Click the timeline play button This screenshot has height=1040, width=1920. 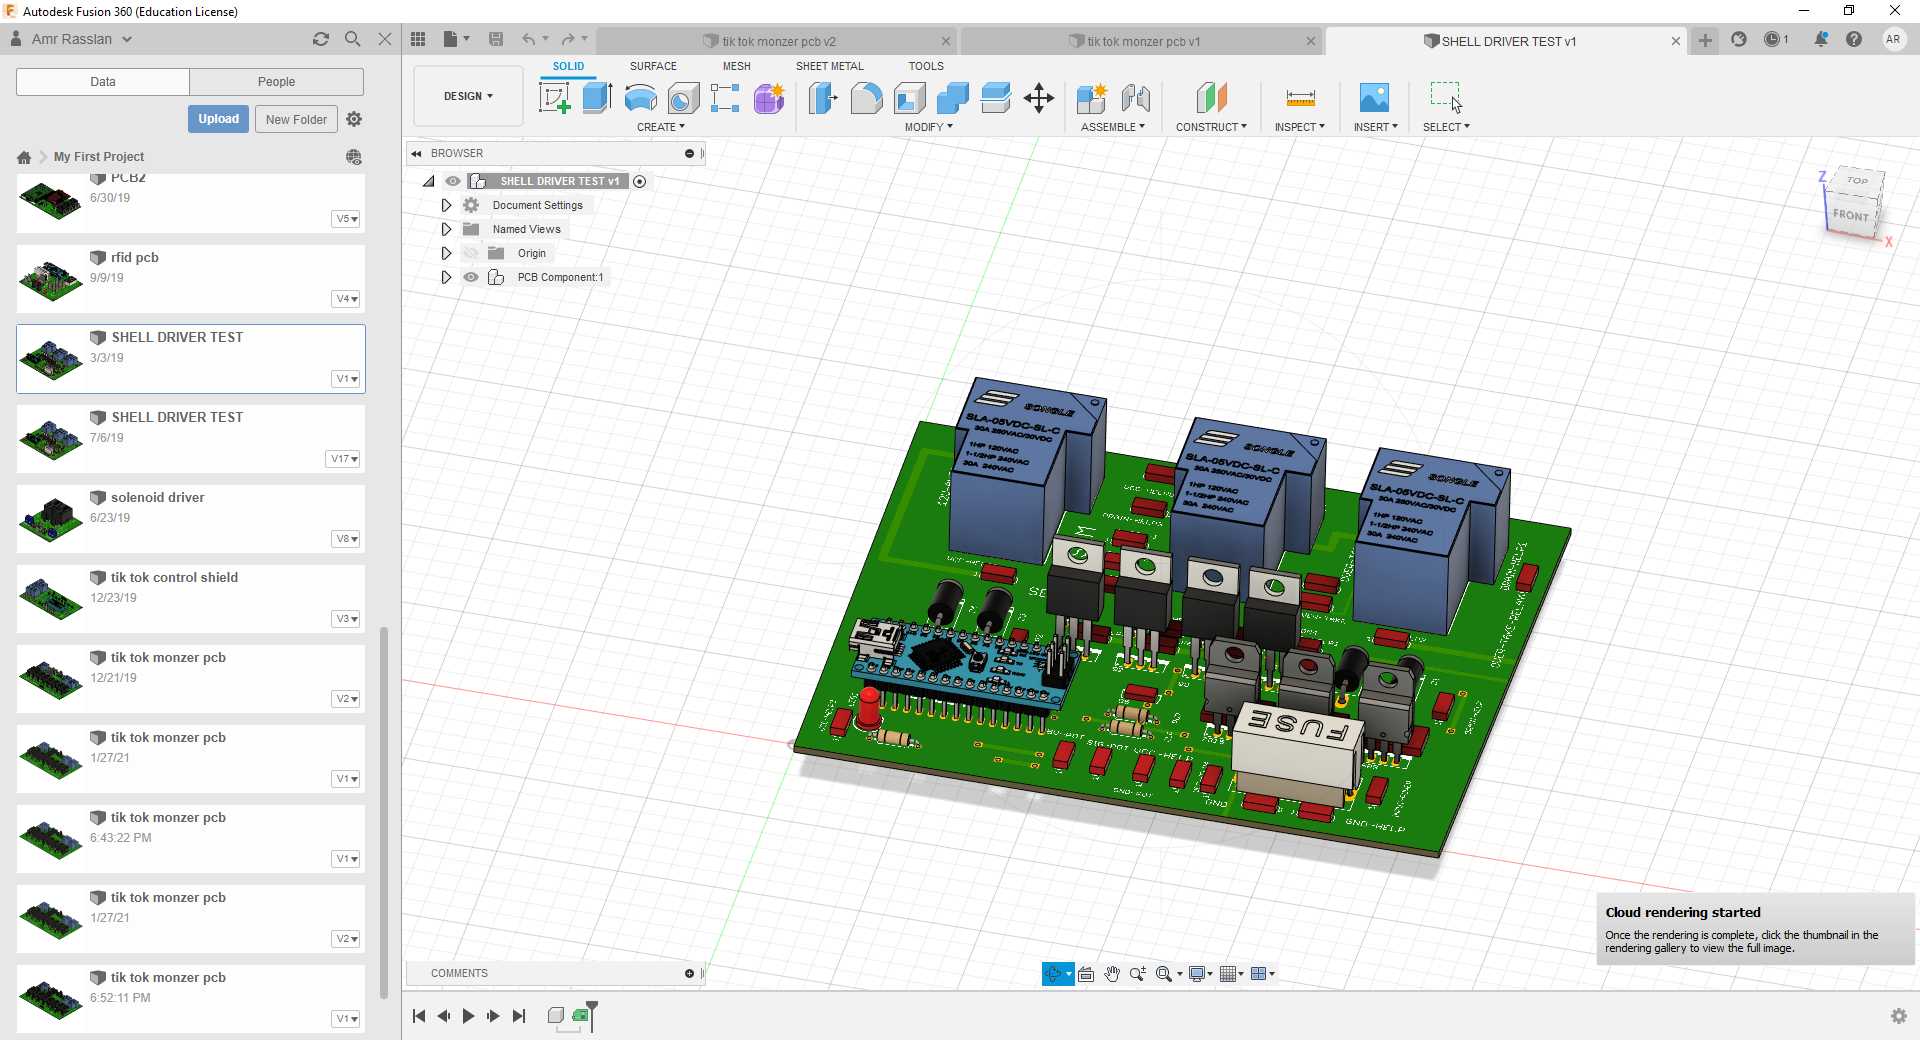coord(468,1016)
